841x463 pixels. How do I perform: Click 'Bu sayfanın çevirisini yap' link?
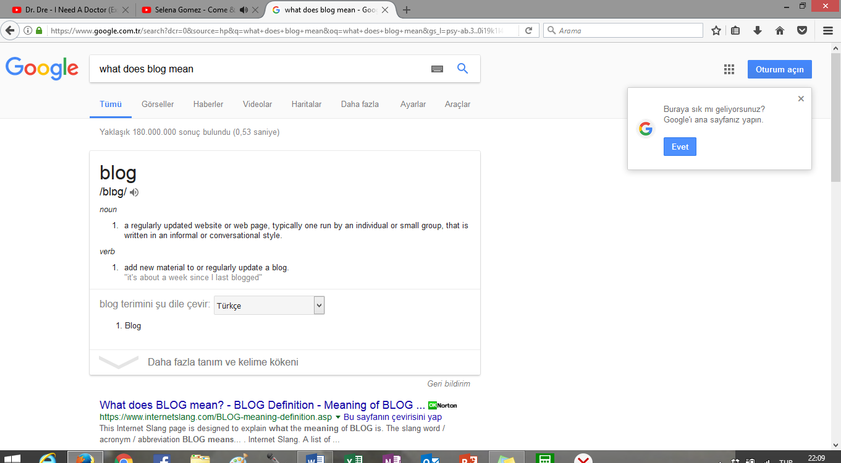pos(393,417)
